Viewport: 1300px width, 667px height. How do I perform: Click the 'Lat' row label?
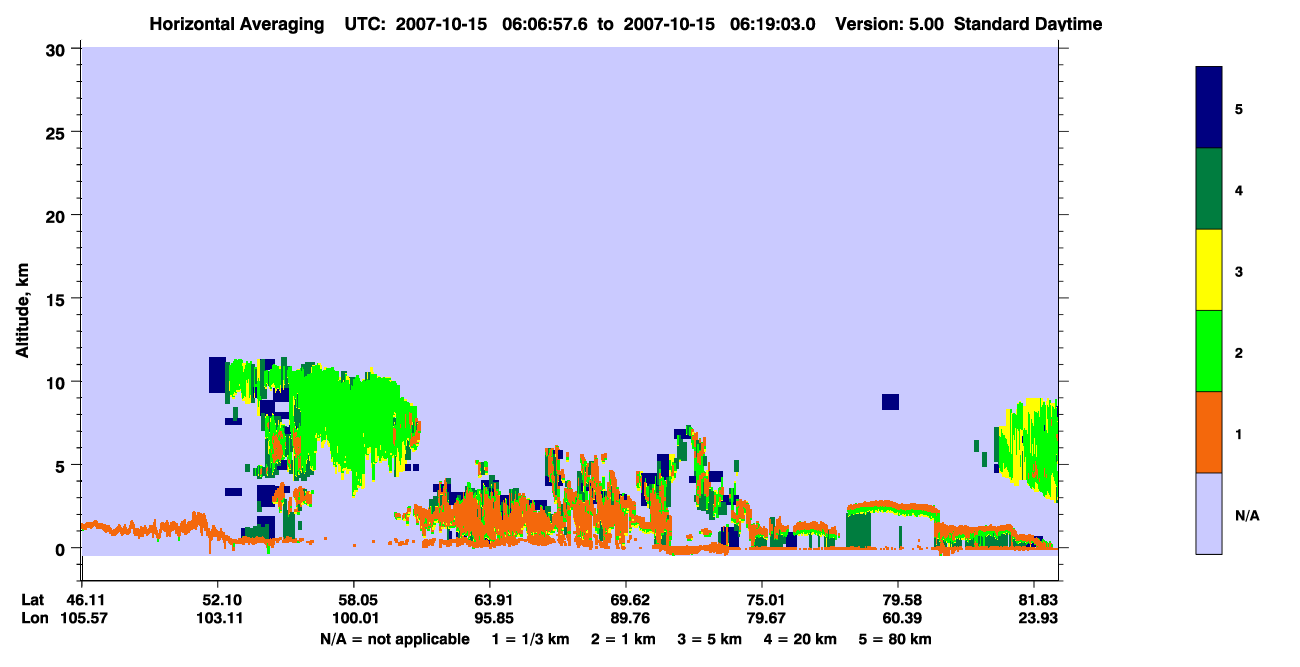(x=34, y=600)
